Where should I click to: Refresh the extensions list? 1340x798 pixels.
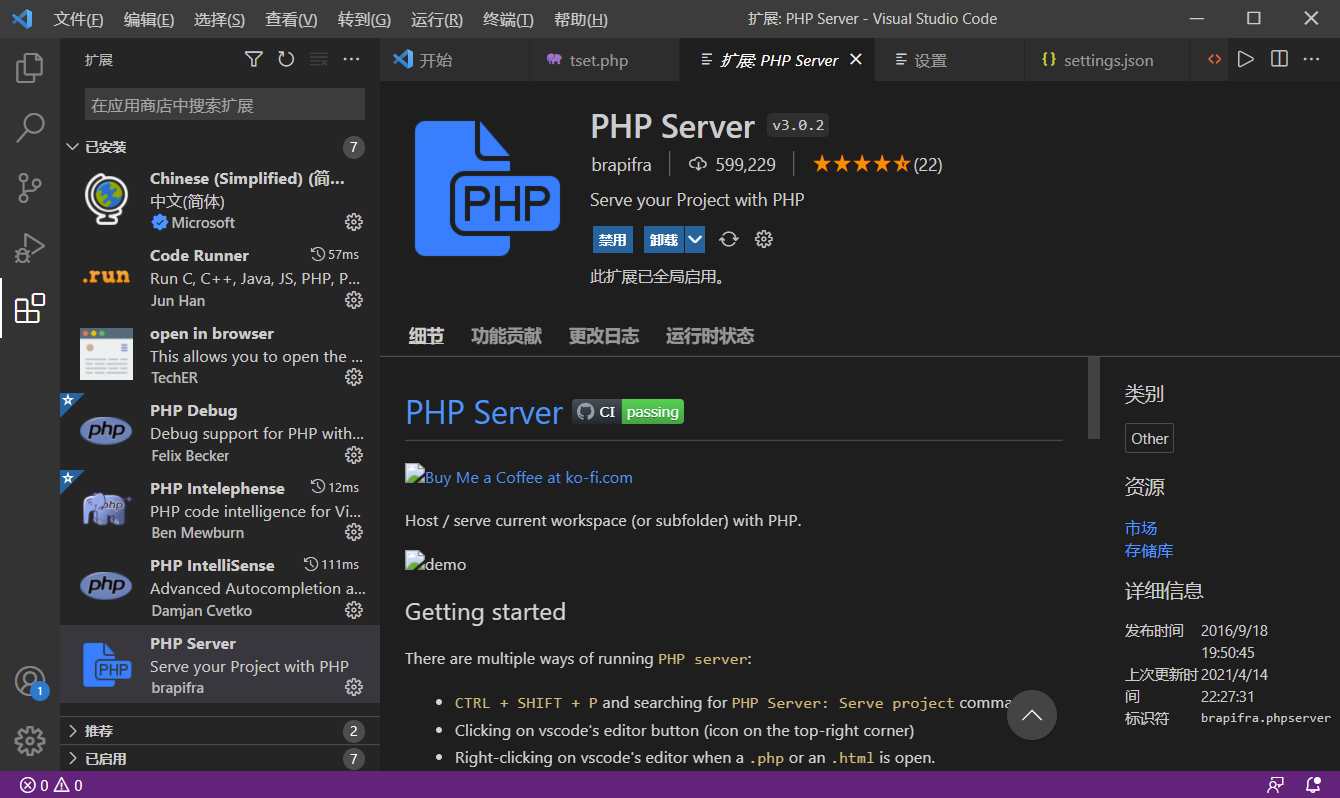[286, 60]
